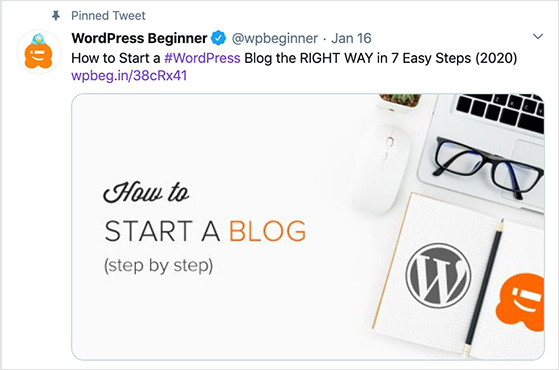Follow the wpbeg.in/38cRx41 link
This screenshot has width=559, height=370.
point(129,76)
